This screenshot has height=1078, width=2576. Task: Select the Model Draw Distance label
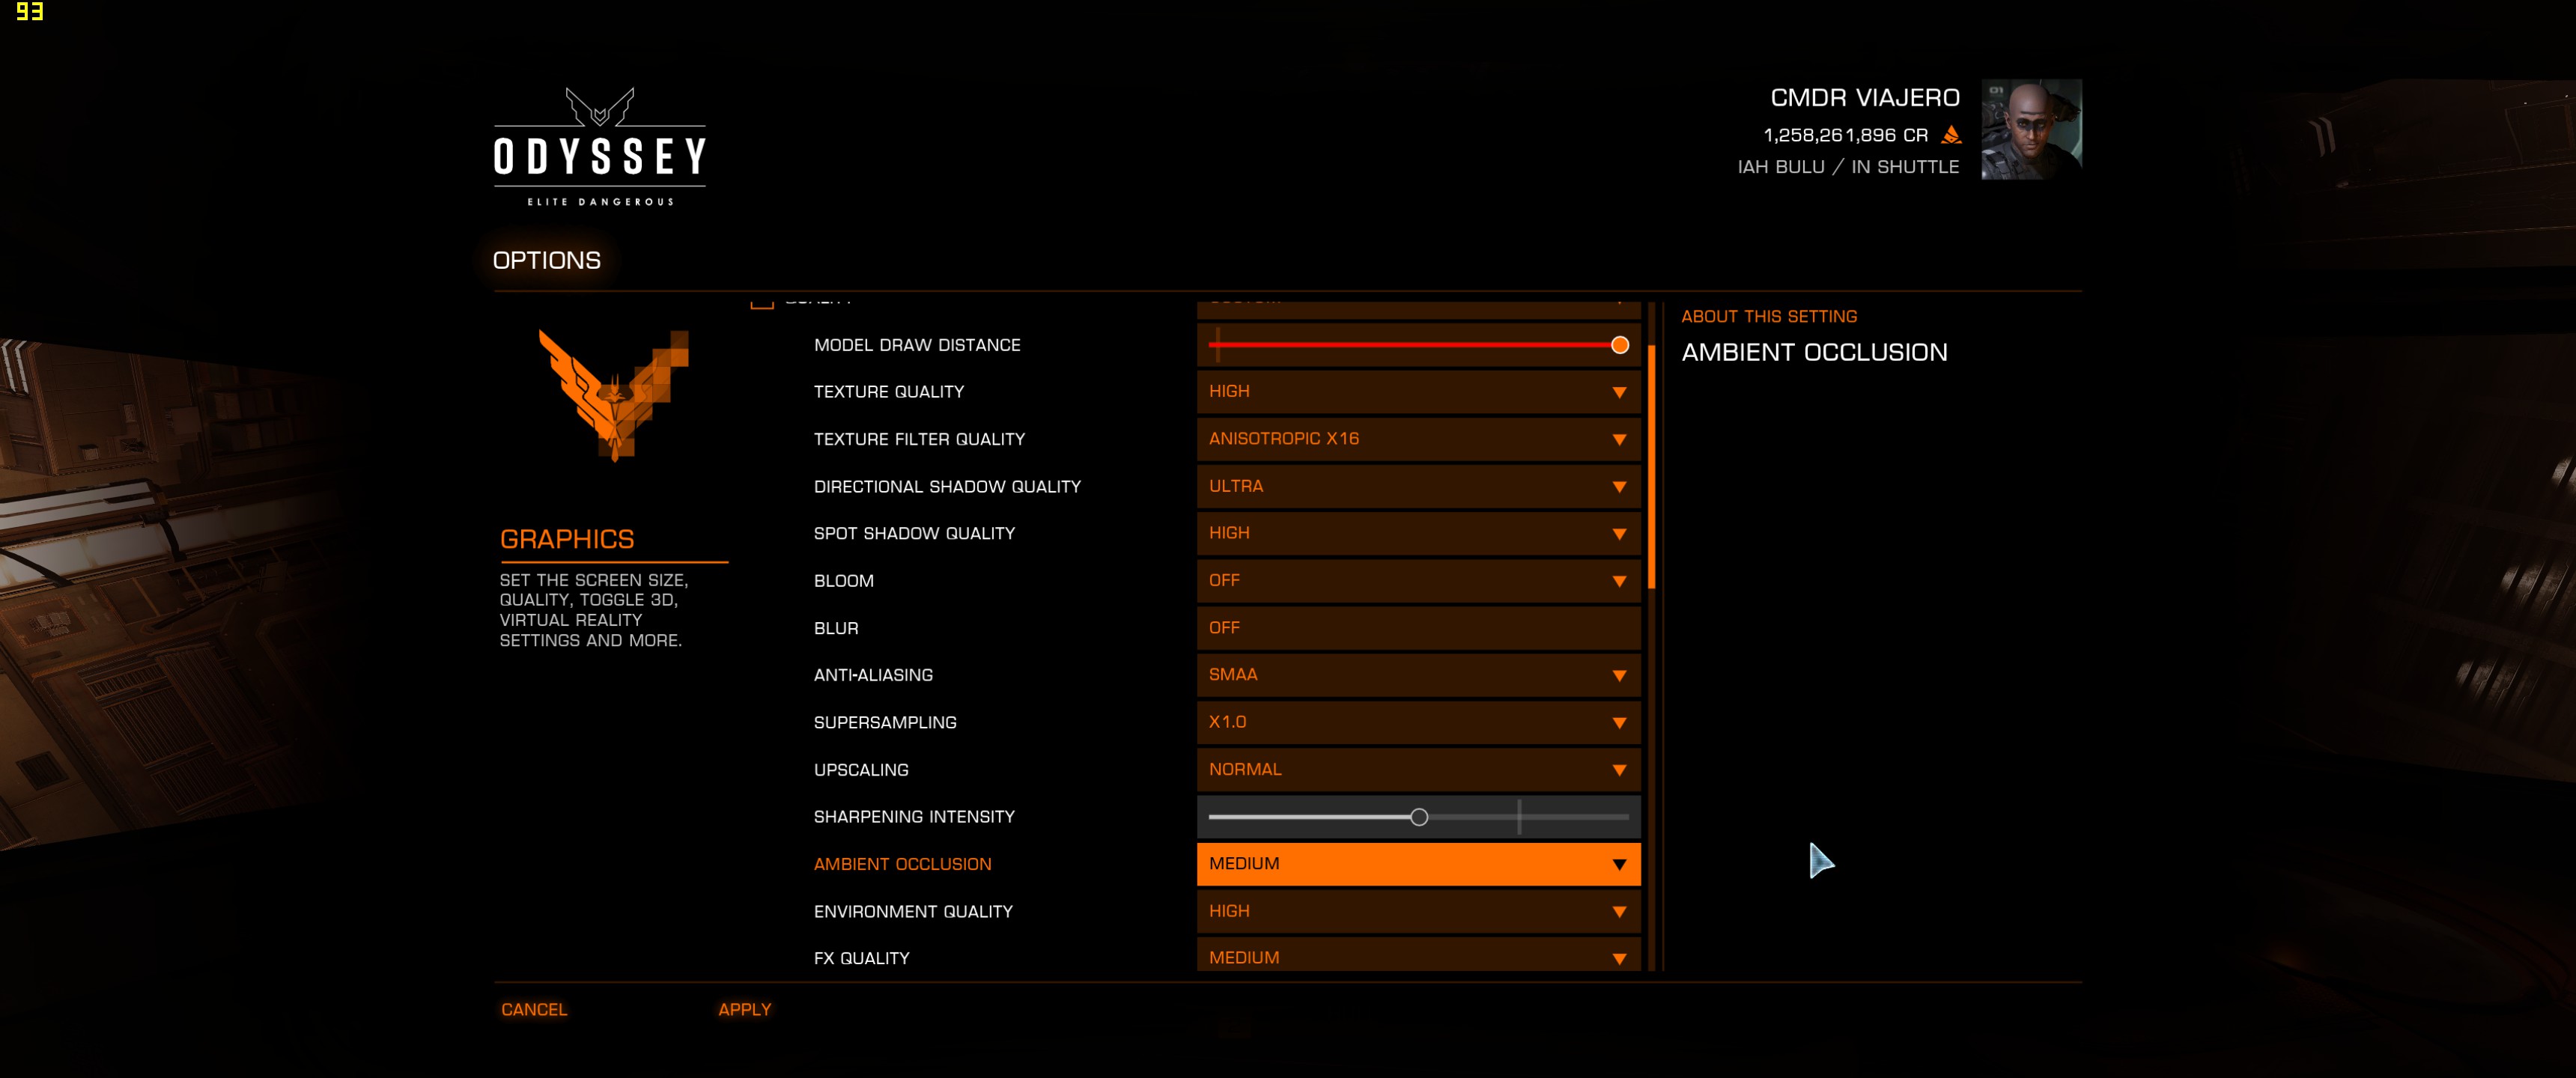tap(917, 345)
